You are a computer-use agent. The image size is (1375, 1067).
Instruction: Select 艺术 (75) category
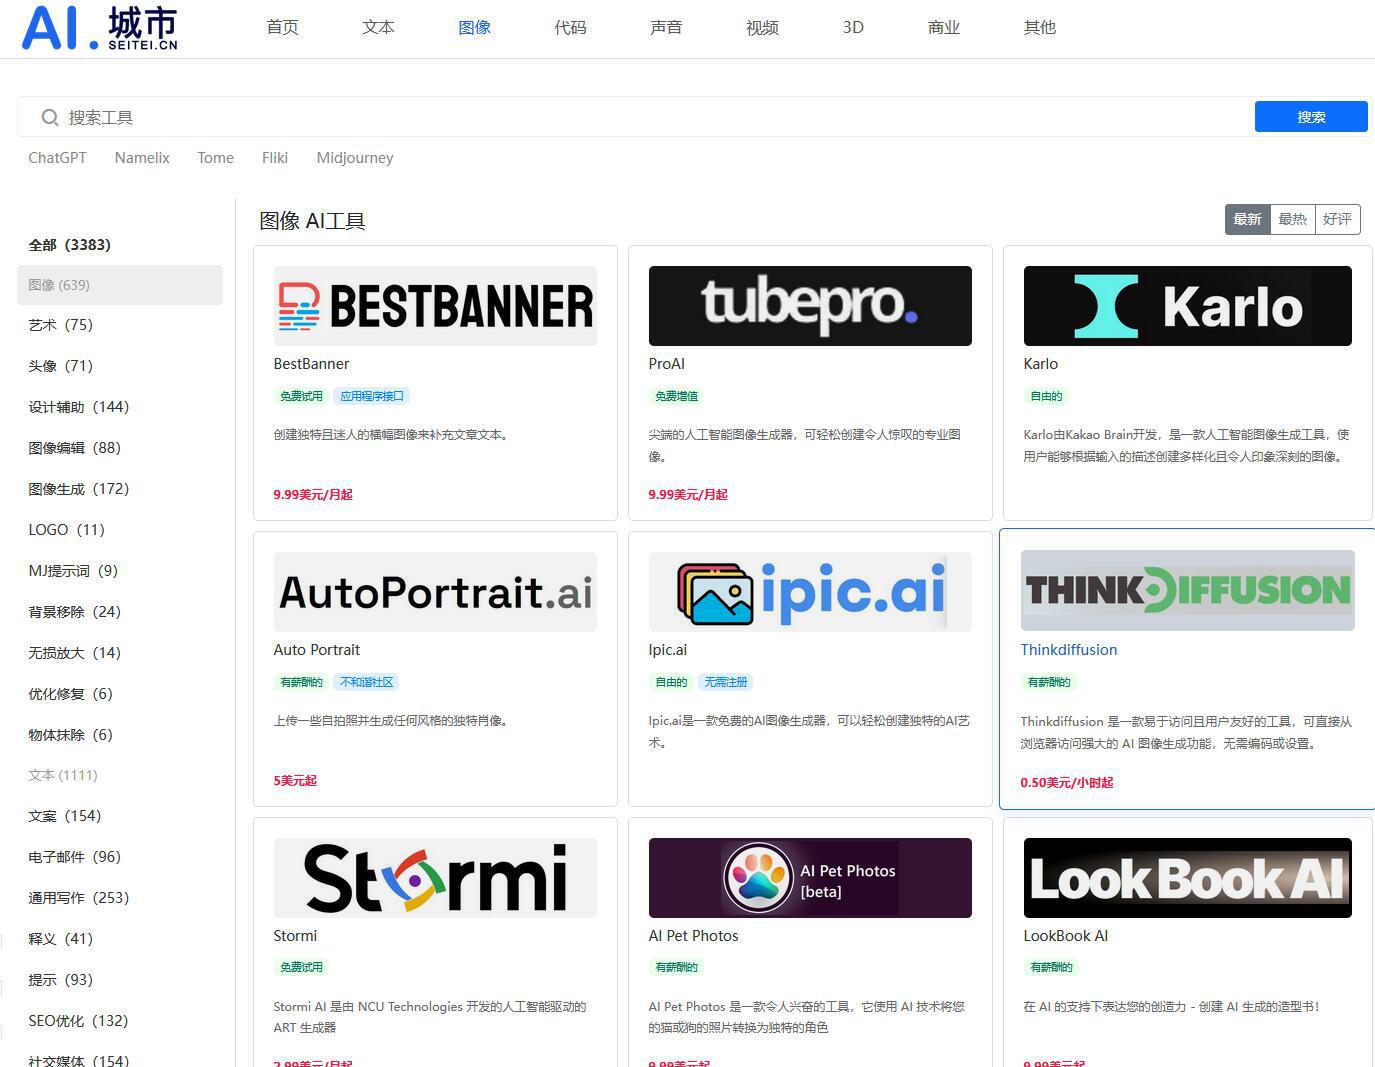point(60,325)
